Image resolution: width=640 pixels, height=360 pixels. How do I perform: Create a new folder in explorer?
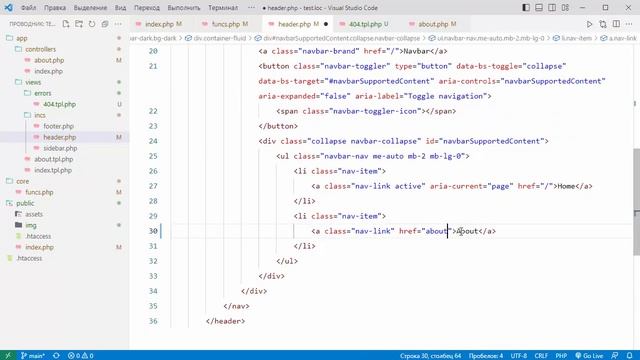[79, 24]
